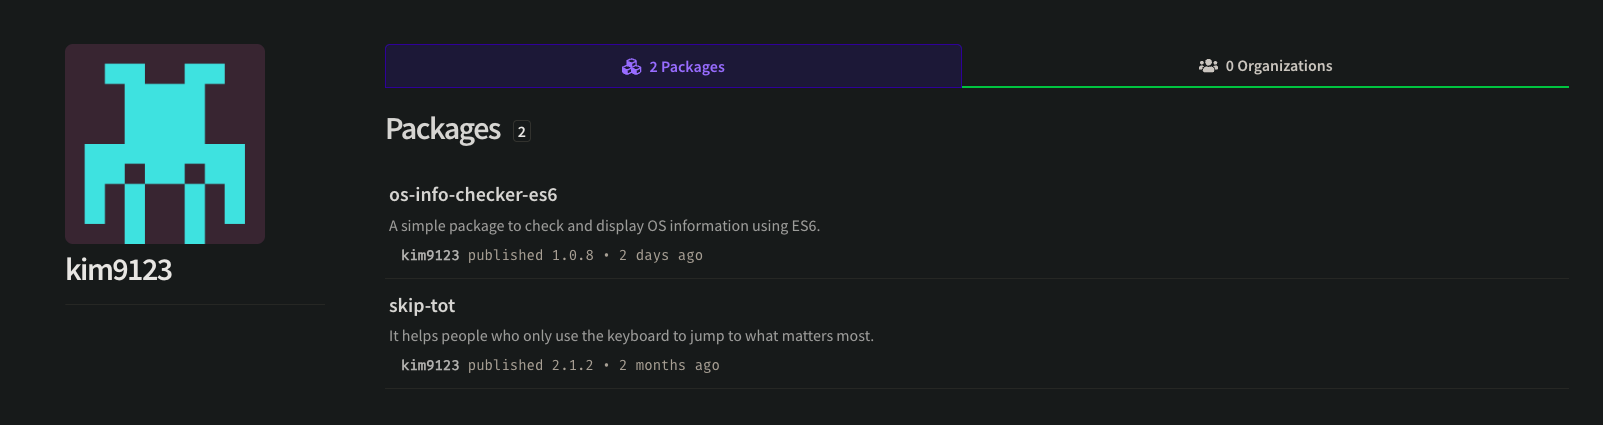
Task: Click the os-info-checker-es6 description text
Action: click(x=604, y=226)
